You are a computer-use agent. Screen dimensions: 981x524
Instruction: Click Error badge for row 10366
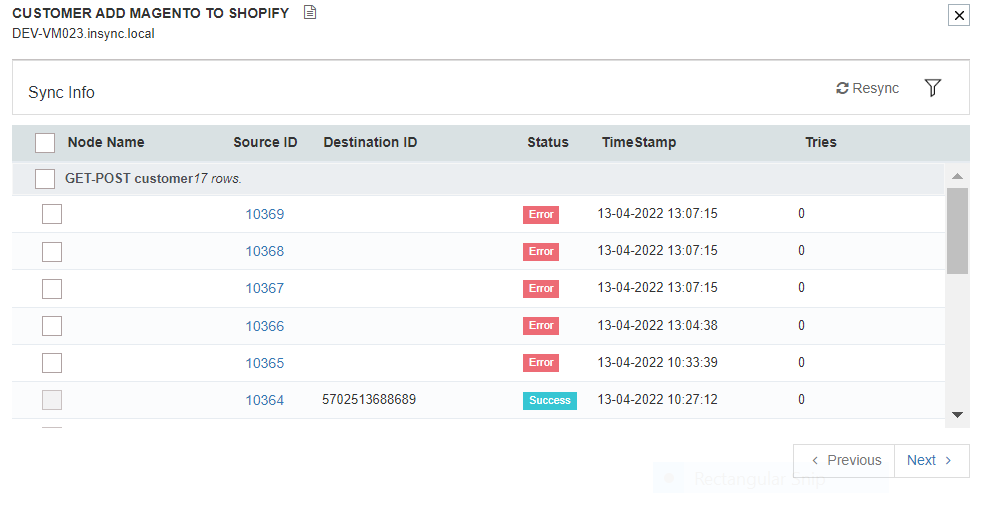pos(541,325)
